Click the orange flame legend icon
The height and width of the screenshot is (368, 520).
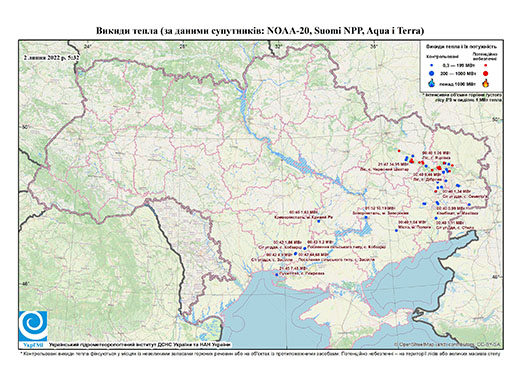[486, 83]
